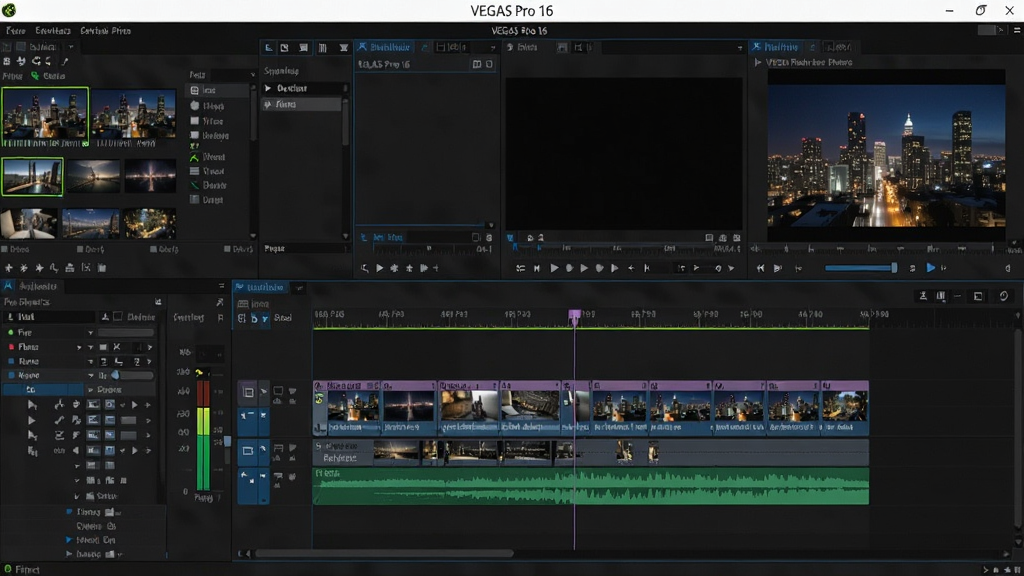Click the refresh arrows icon in the top-left toolbar
The height and width of the screenshot is (576, 1024).
click(x=36, y=61)
